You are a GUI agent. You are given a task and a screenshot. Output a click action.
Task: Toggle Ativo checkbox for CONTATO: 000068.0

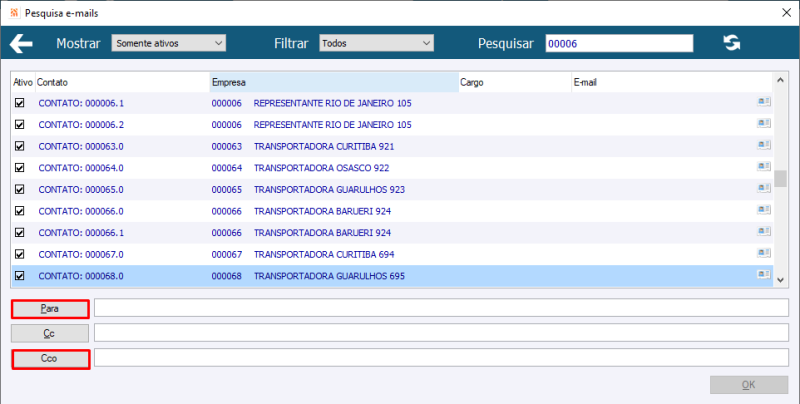point(19,276)
